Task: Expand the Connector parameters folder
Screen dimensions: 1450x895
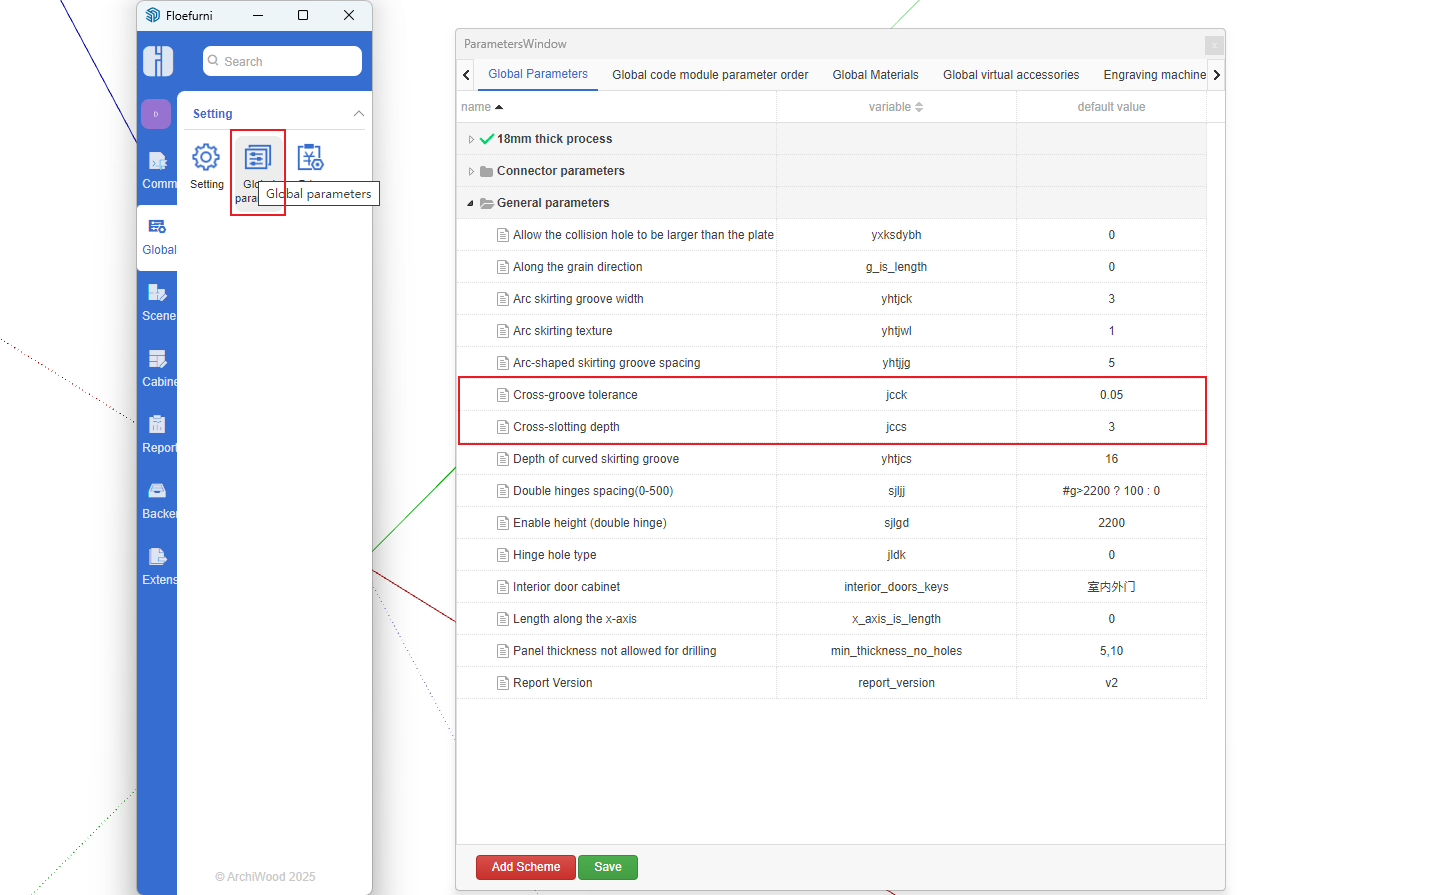Action: tap(471, 171)
